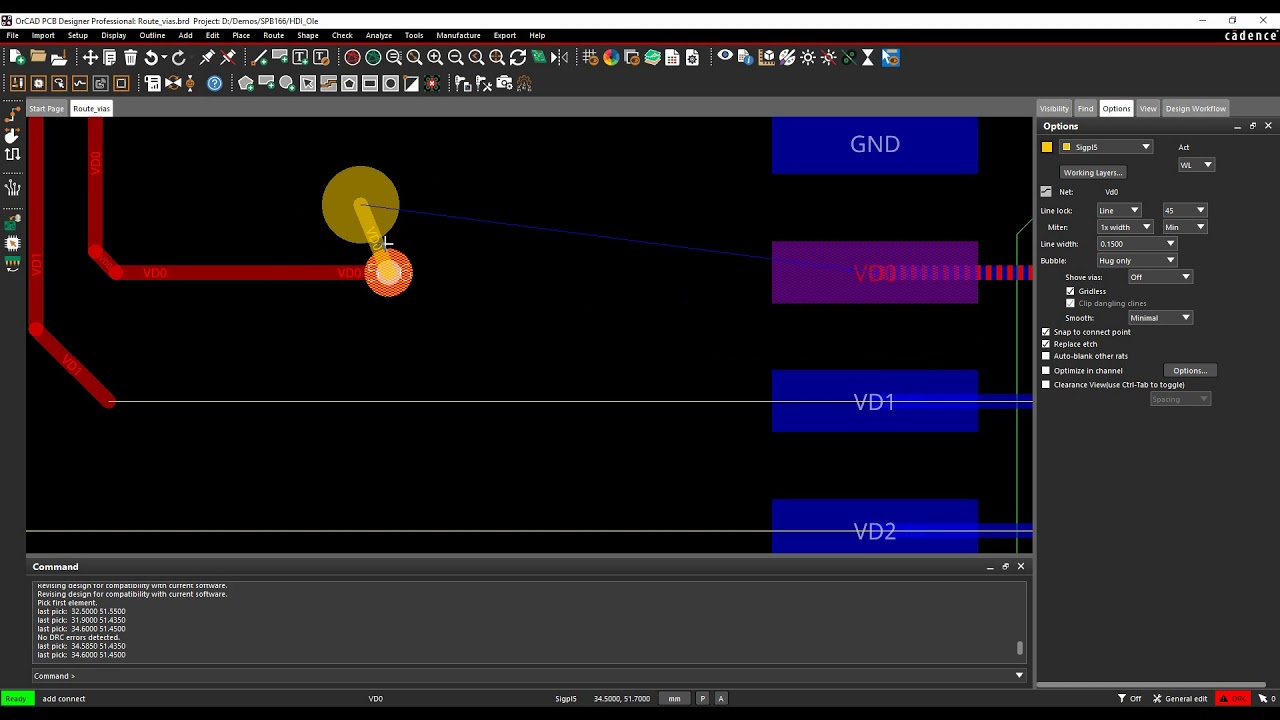Click the Dehighlight crossed sun icon
The image size is (1280, 720).
828,58
